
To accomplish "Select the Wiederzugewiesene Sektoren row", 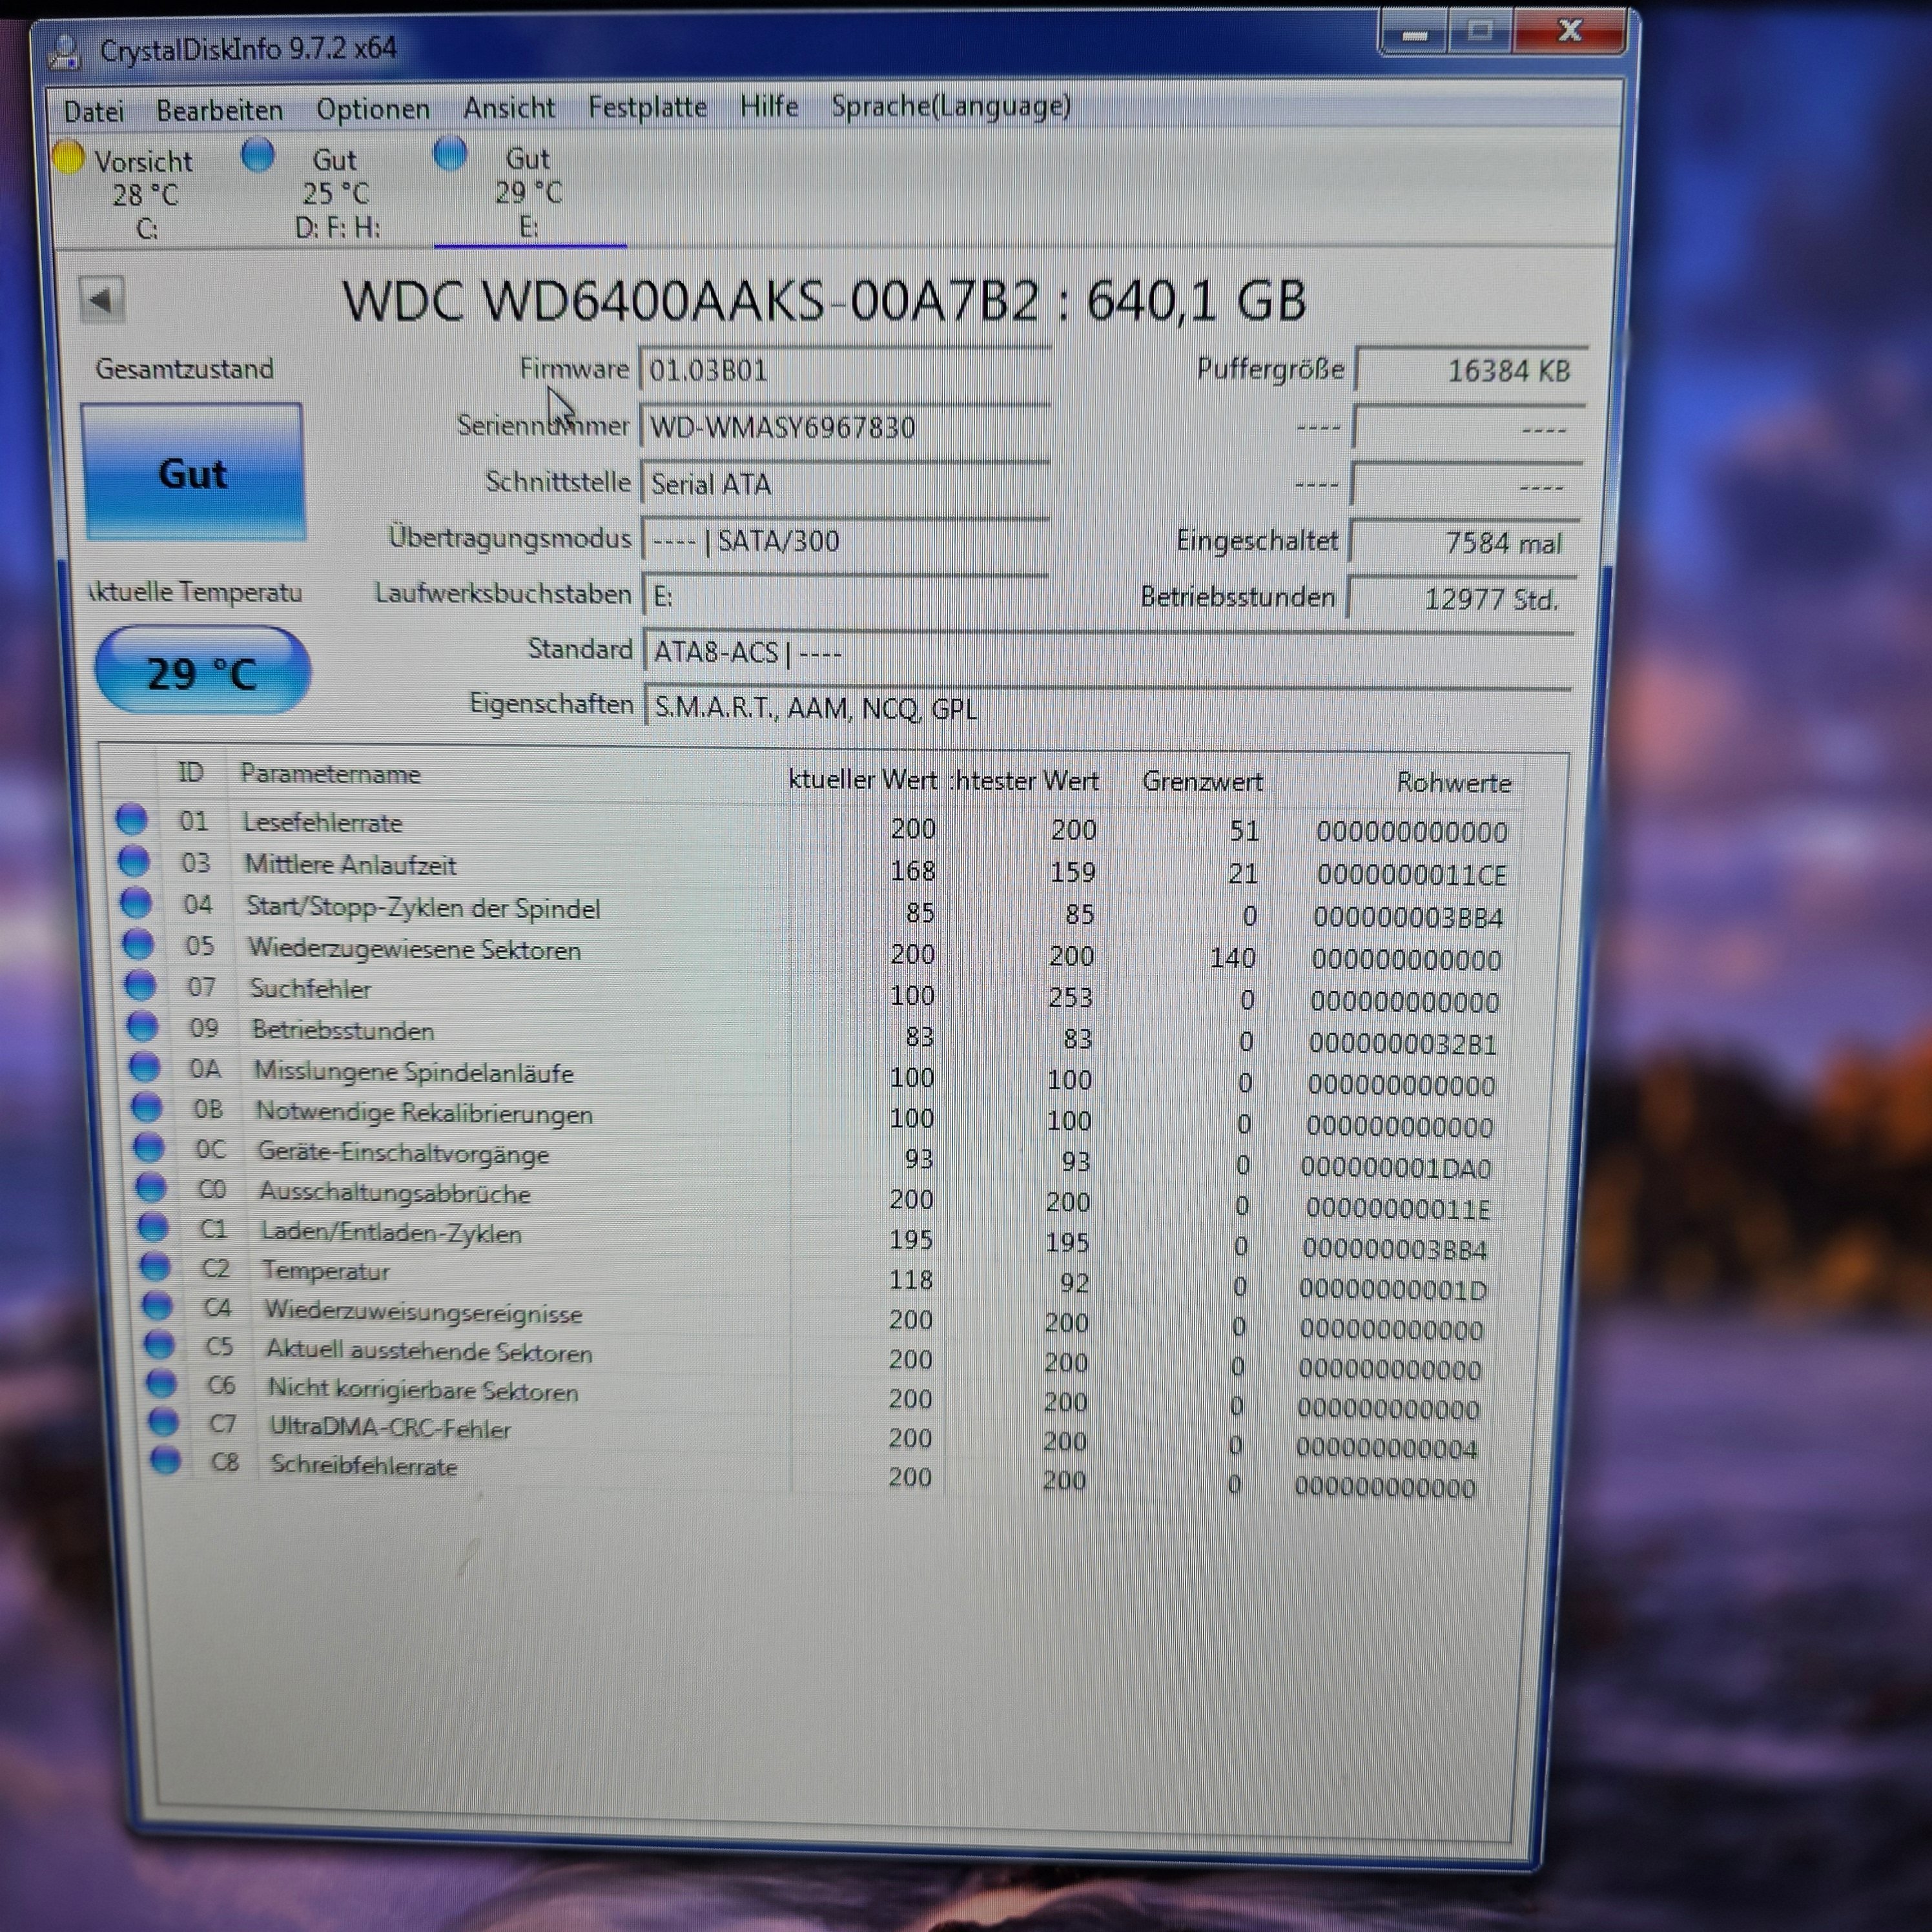I will click(414, 950).
